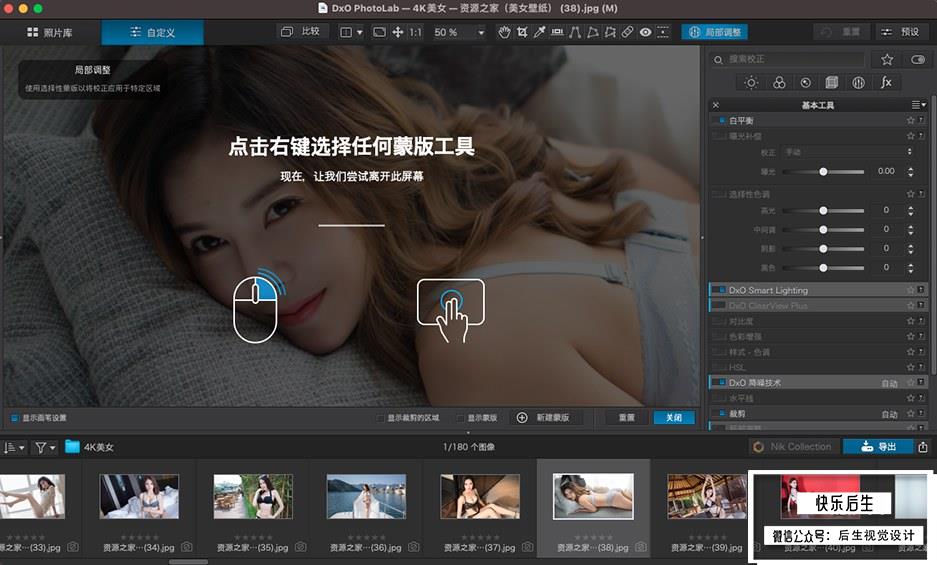Click camera icon under thumbnail (38).jpg
The image size is (937, 565).
[x=641, y=547]
